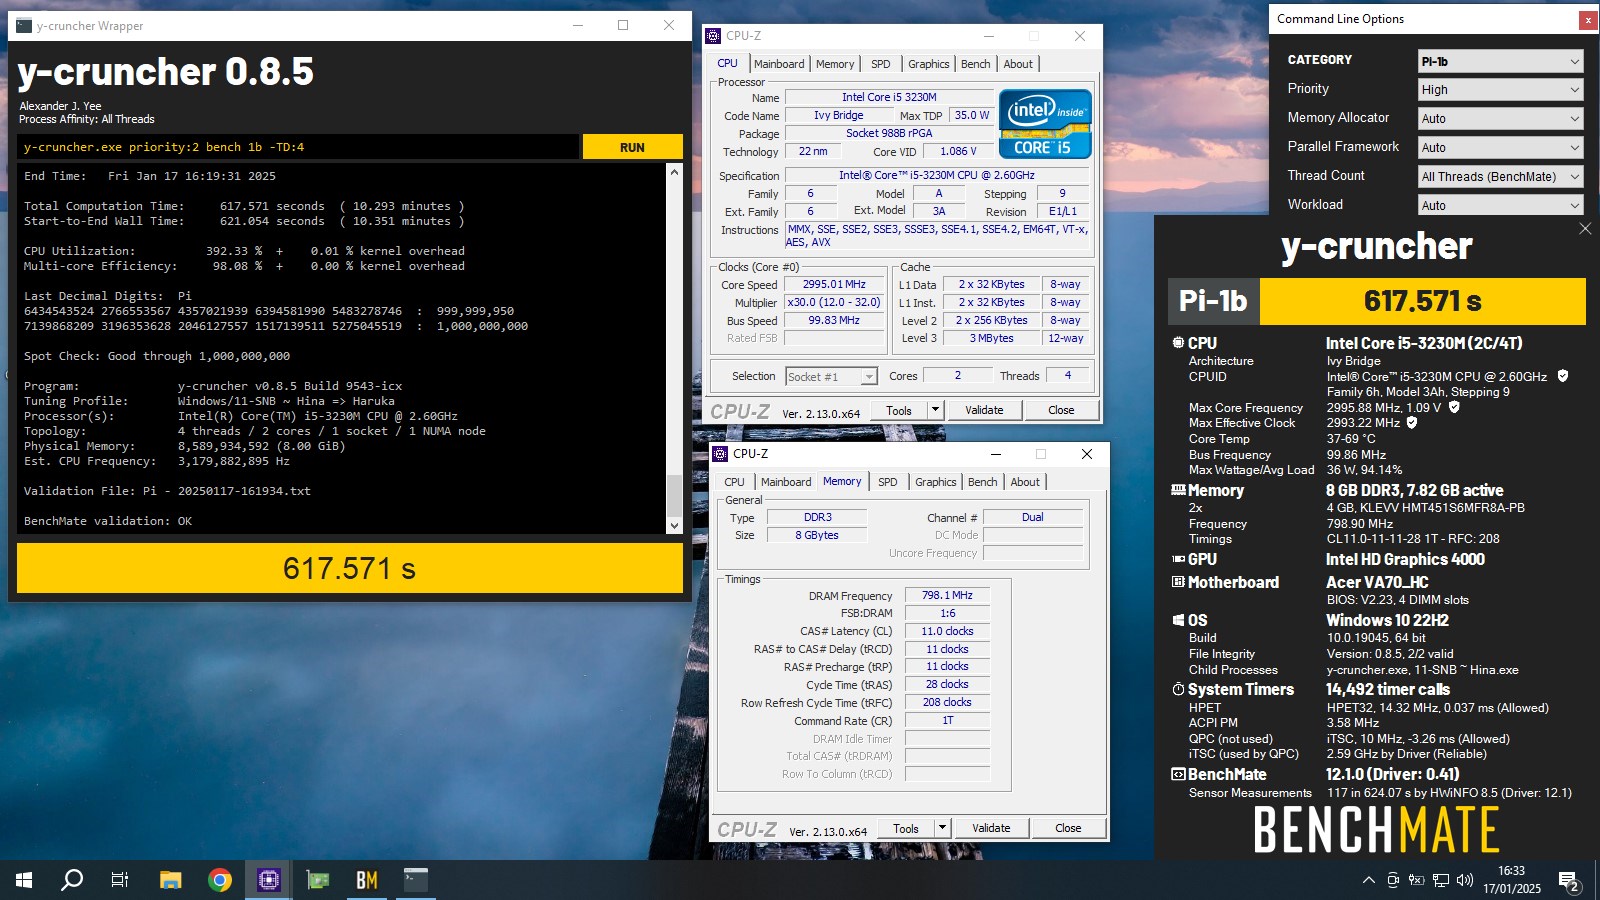Open the Workload dropdown

(x=1500, y=205)
